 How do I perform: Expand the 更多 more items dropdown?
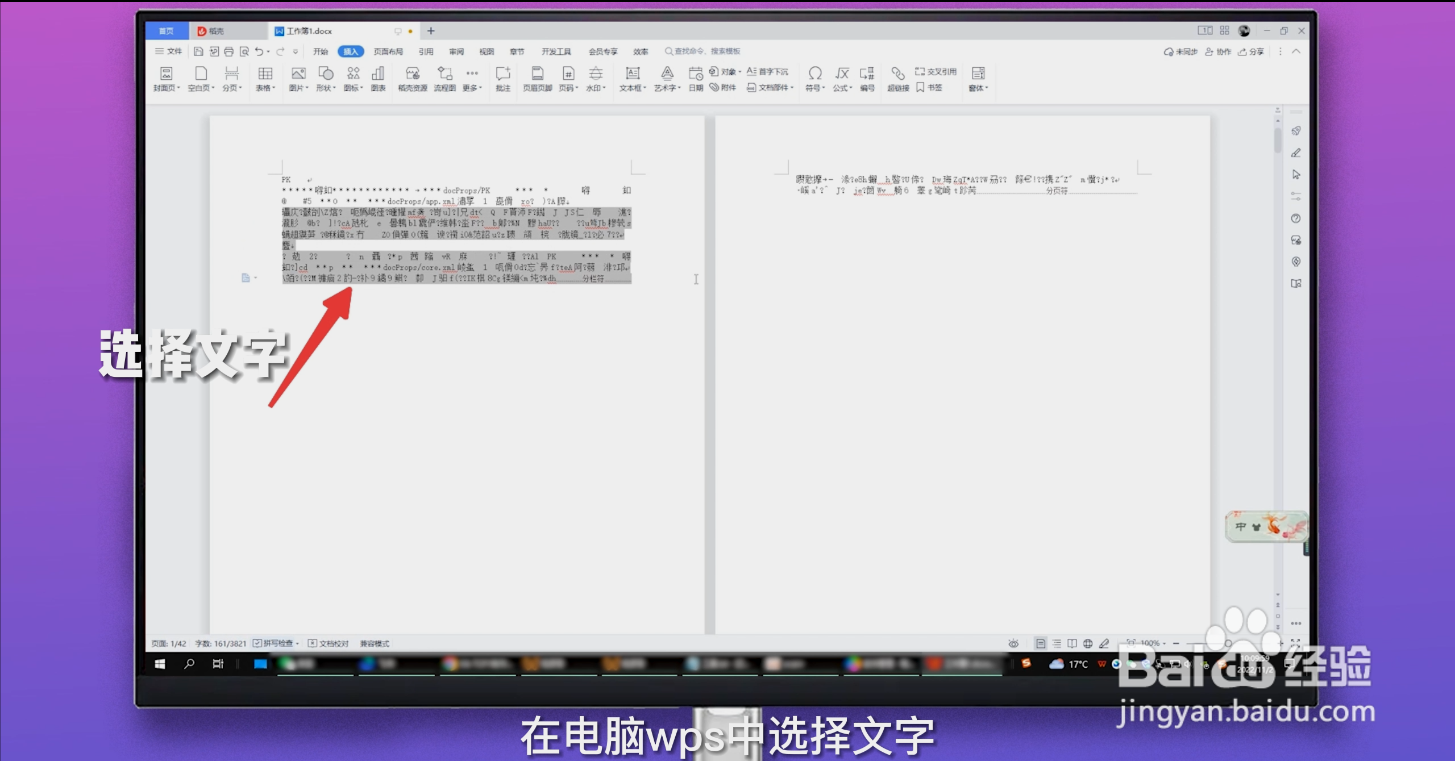(472, 79)
